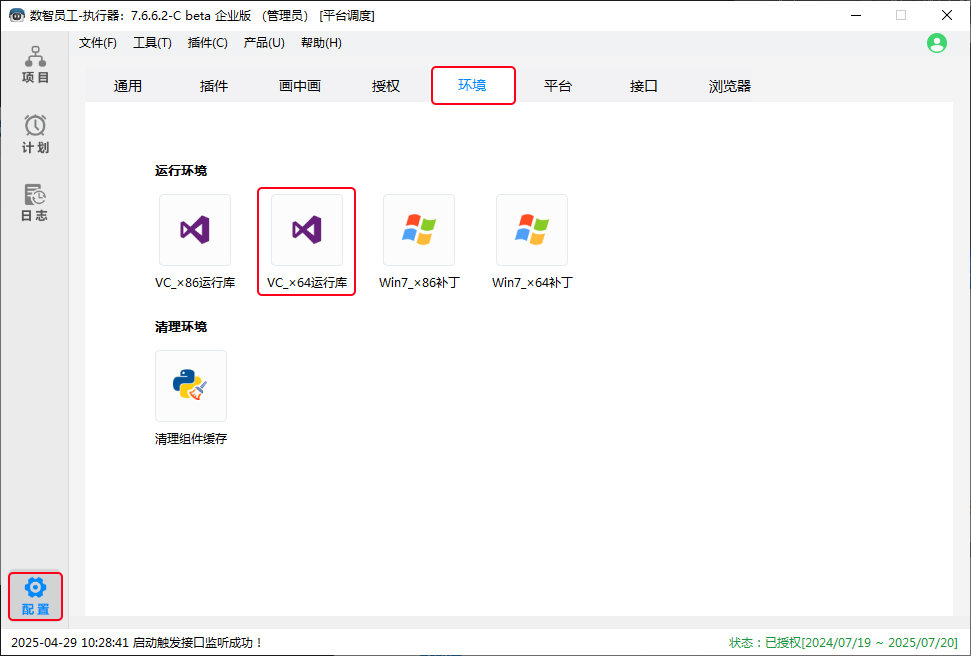
Task: Select the Win7_×86补丁 Windows icon
Action: [419, 231]
